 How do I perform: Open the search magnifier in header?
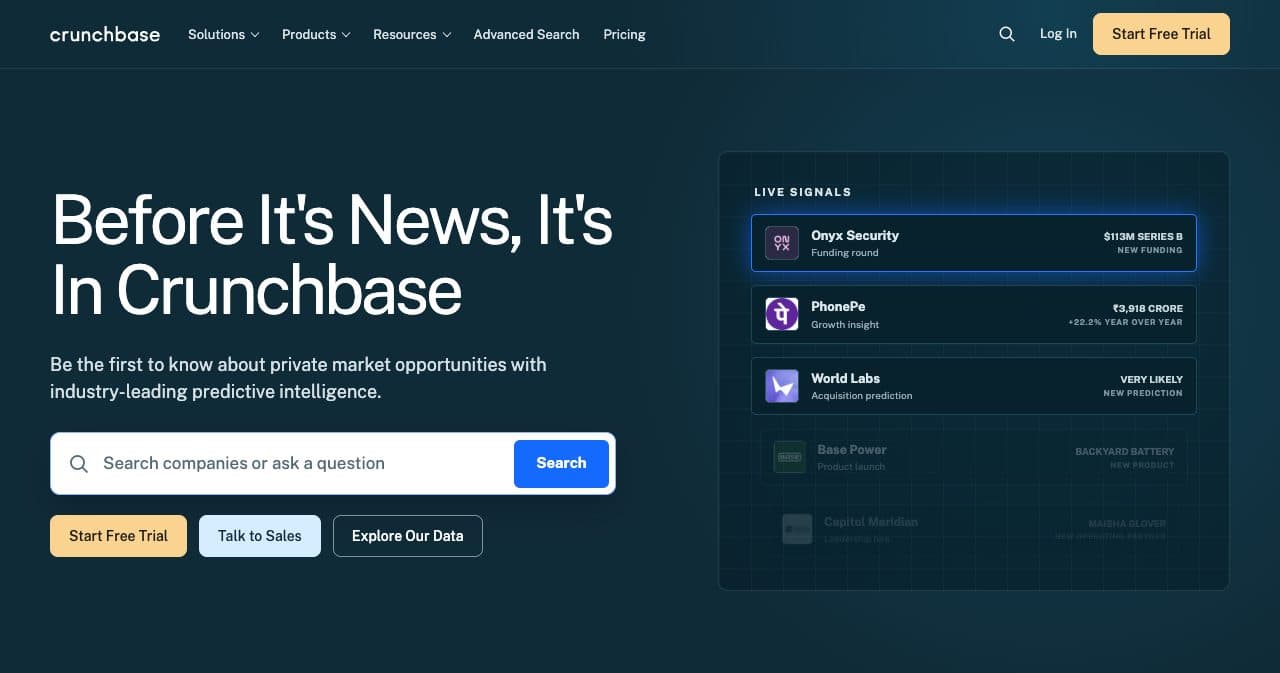point(1007,34)
